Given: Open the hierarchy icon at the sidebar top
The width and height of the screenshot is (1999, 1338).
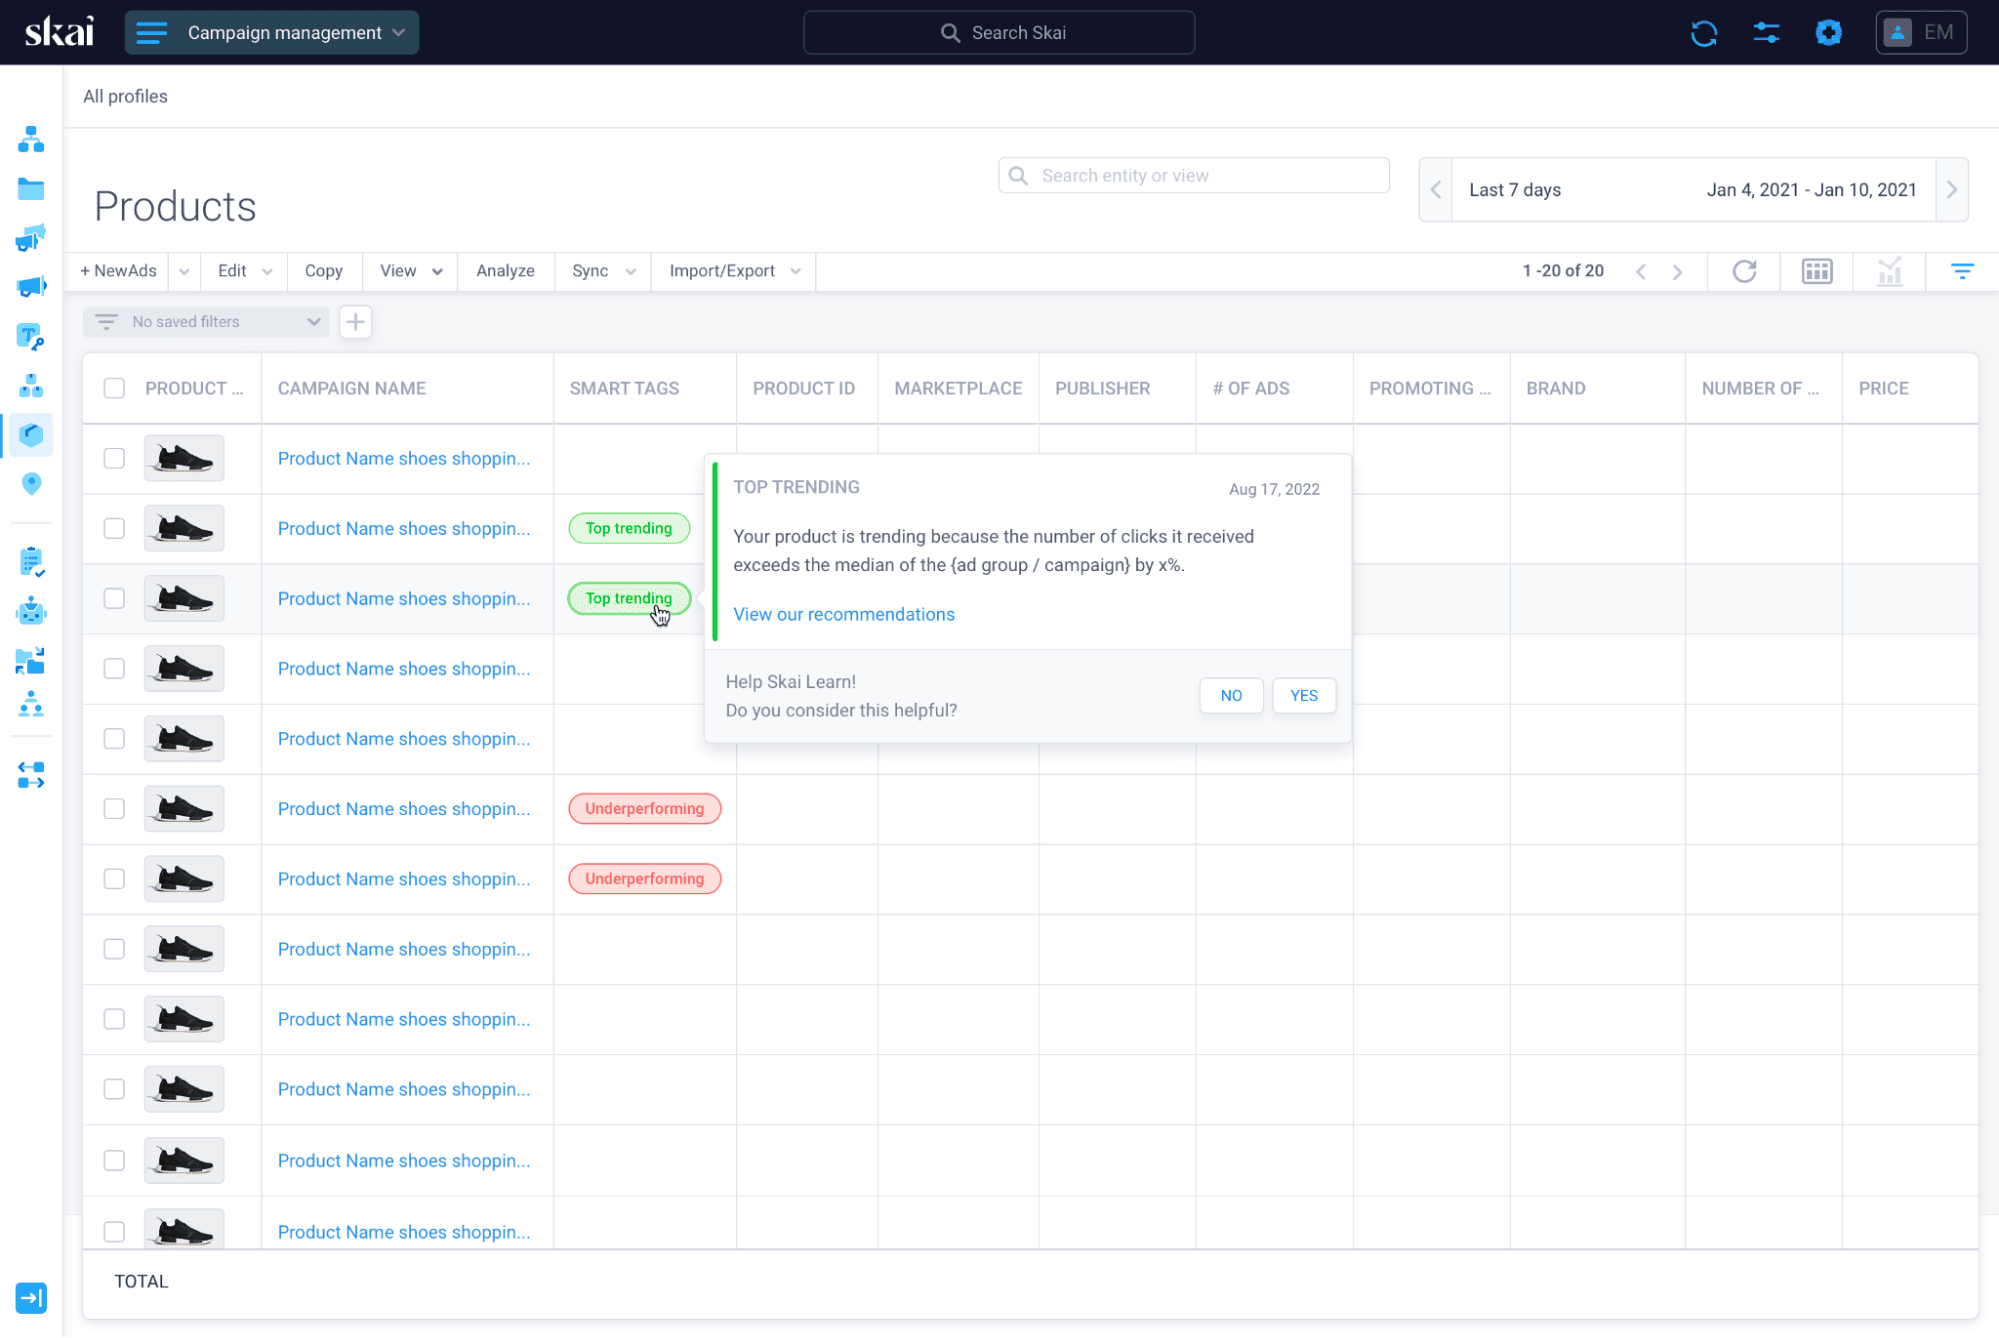Looking at the screenshot, I should [x=31, y=139].
